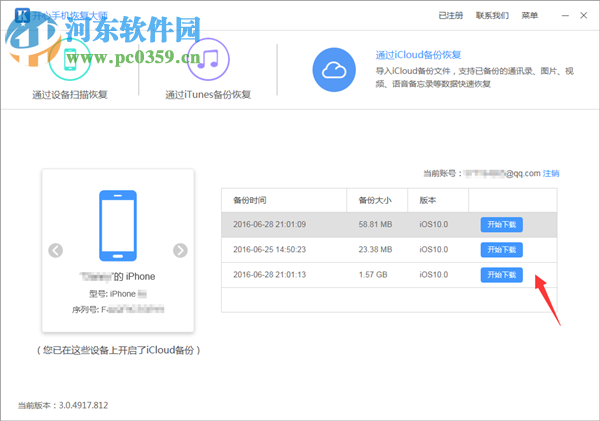Minimize the application window
This screenshot has width=600, height=421.
point(565,16)
